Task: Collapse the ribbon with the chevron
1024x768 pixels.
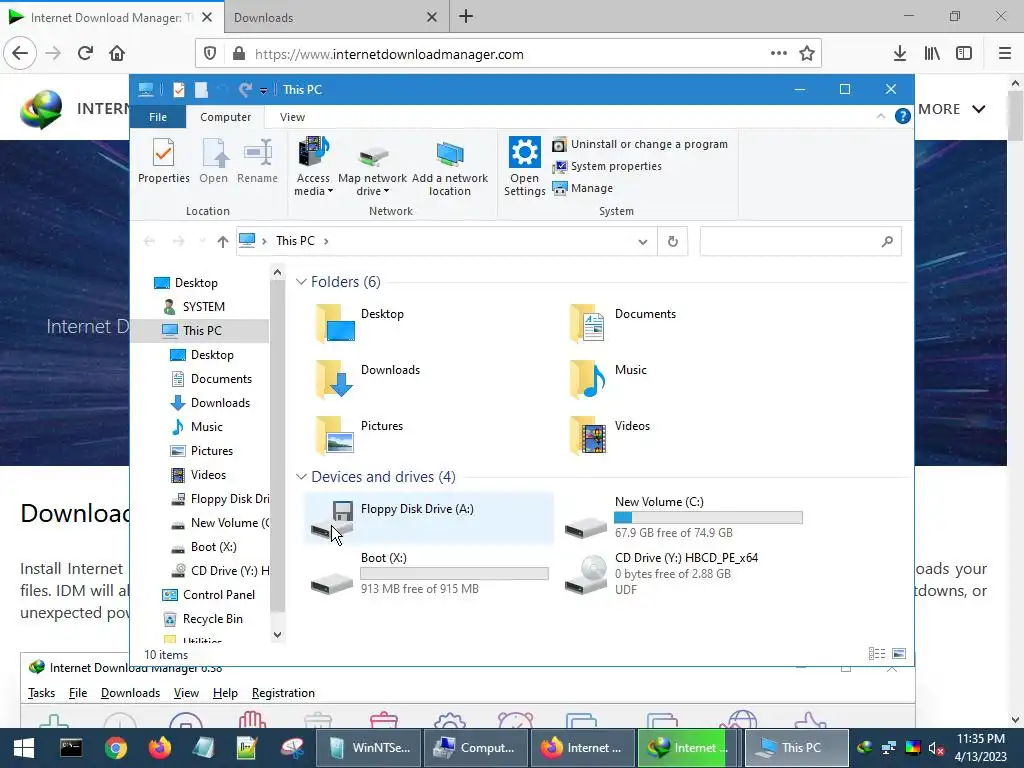Action: click(880, 116)
